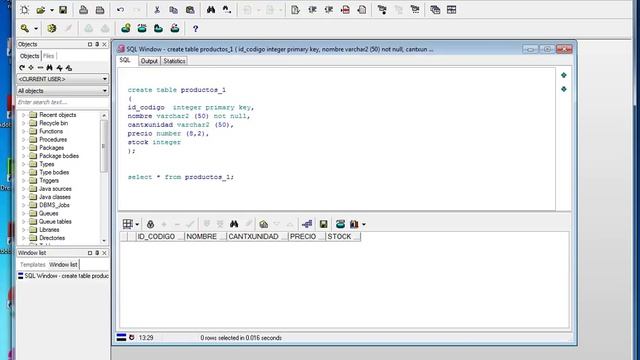Screen dimensions: 640x360
Task: Expand the Procedures folder node
Action: pyautogui.click(x=23, y=140)
